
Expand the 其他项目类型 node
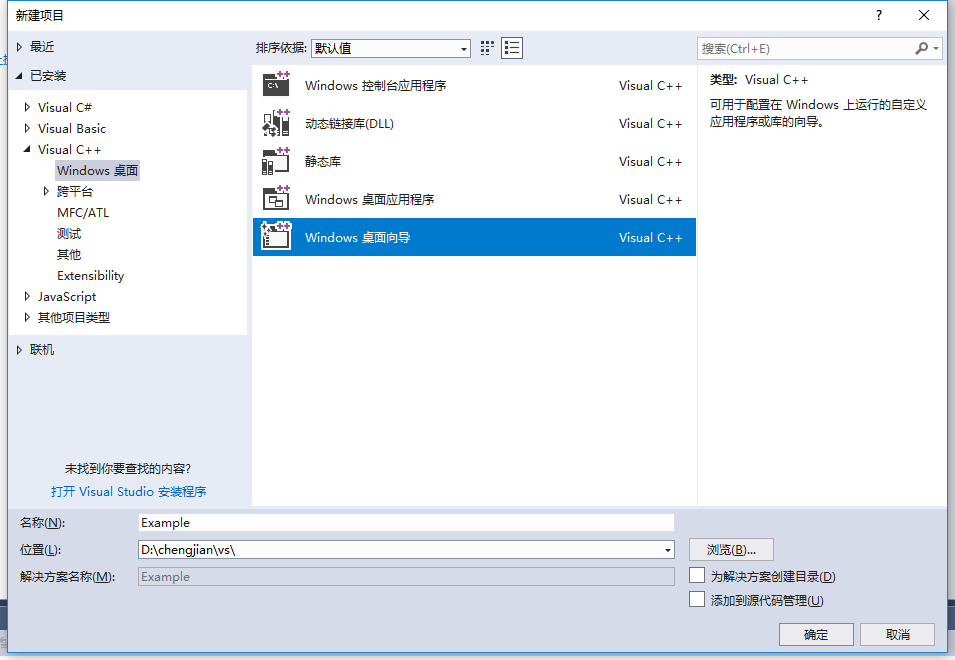27,317
